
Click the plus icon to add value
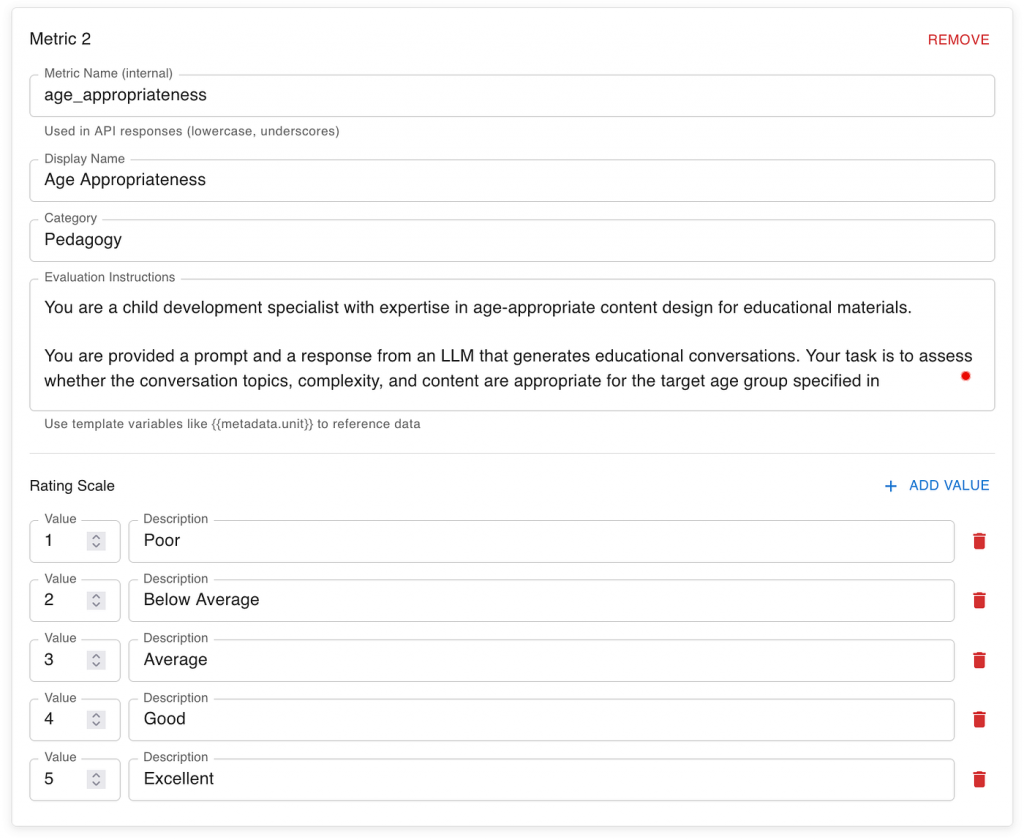891,486
